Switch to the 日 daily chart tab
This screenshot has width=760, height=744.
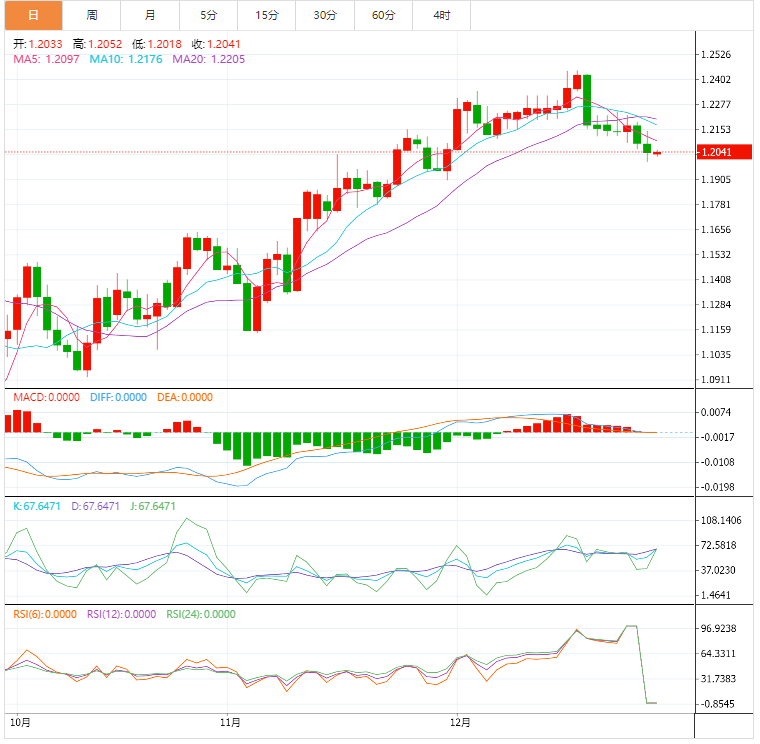click(x=32, y=15)
